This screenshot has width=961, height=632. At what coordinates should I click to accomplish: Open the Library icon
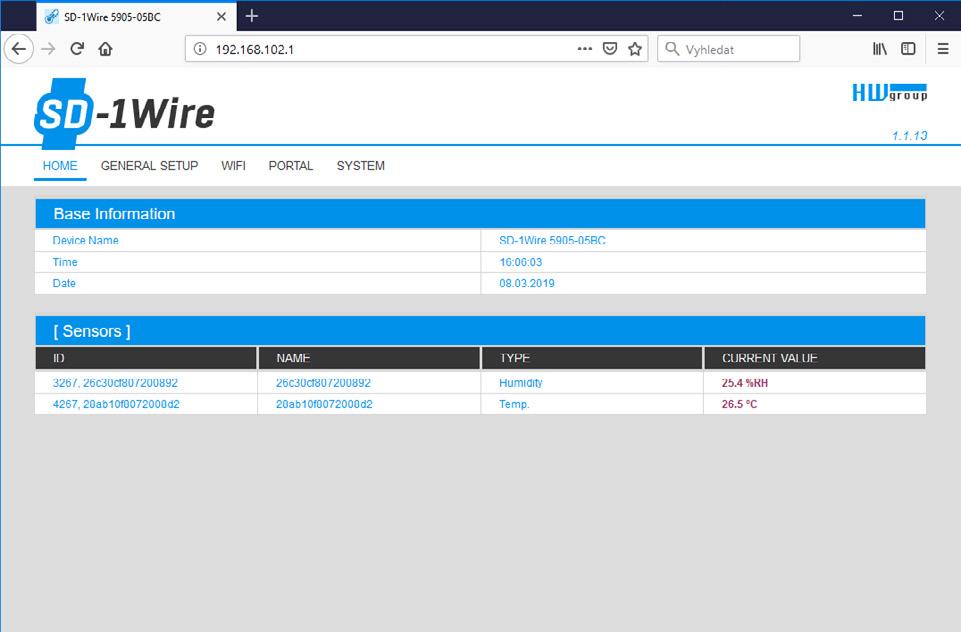pos(879,49)
